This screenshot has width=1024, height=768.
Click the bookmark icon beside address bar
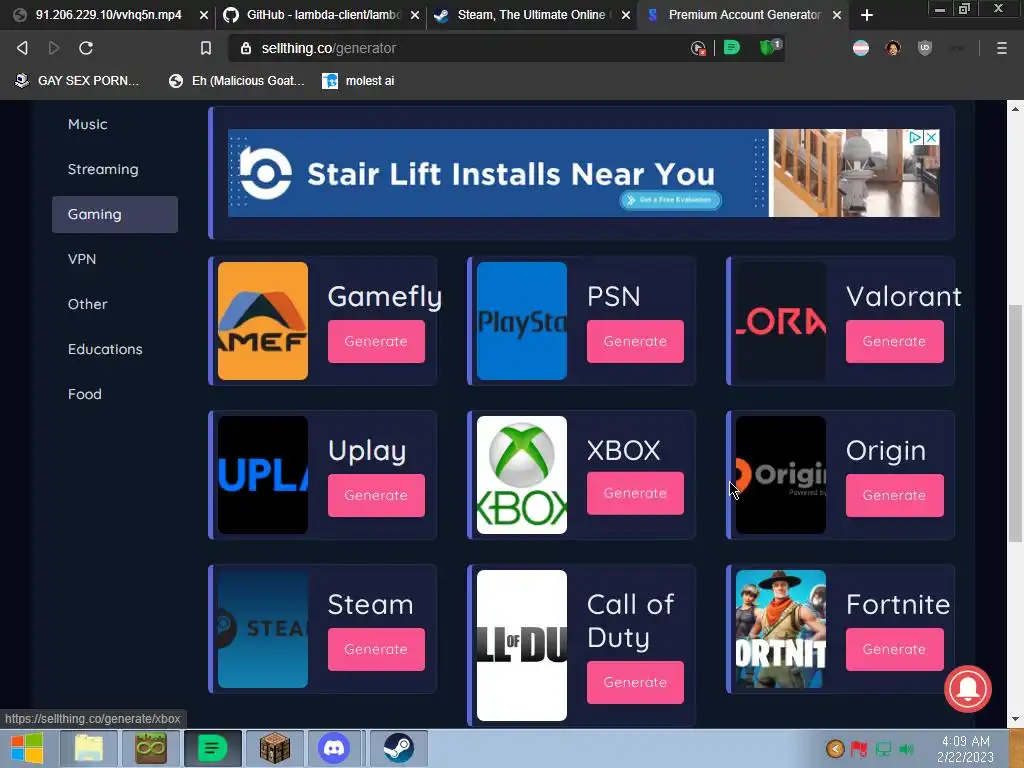coord(206,48)
